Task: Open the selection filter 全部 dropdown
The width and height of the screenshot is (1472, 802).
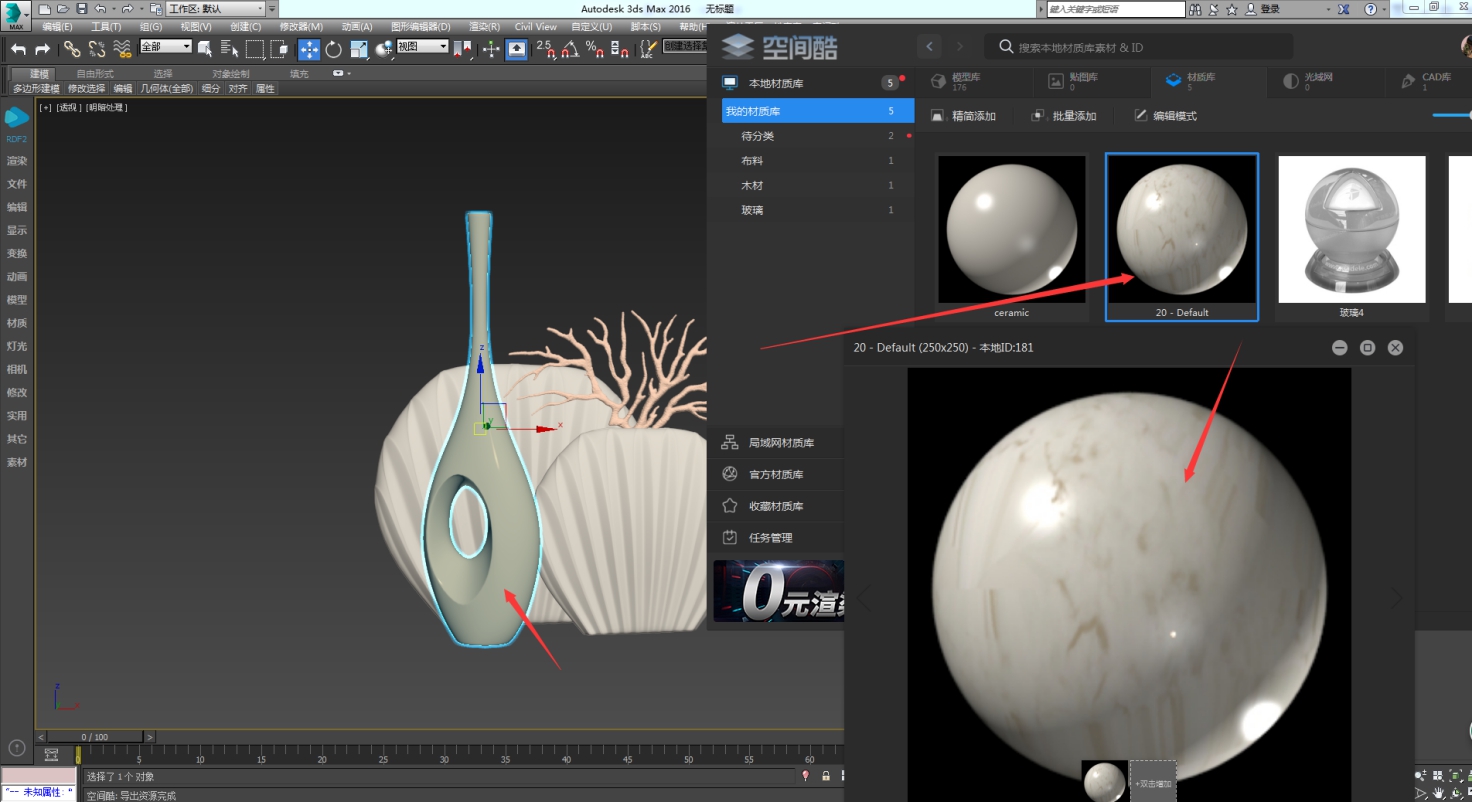Action: [165, 46]
